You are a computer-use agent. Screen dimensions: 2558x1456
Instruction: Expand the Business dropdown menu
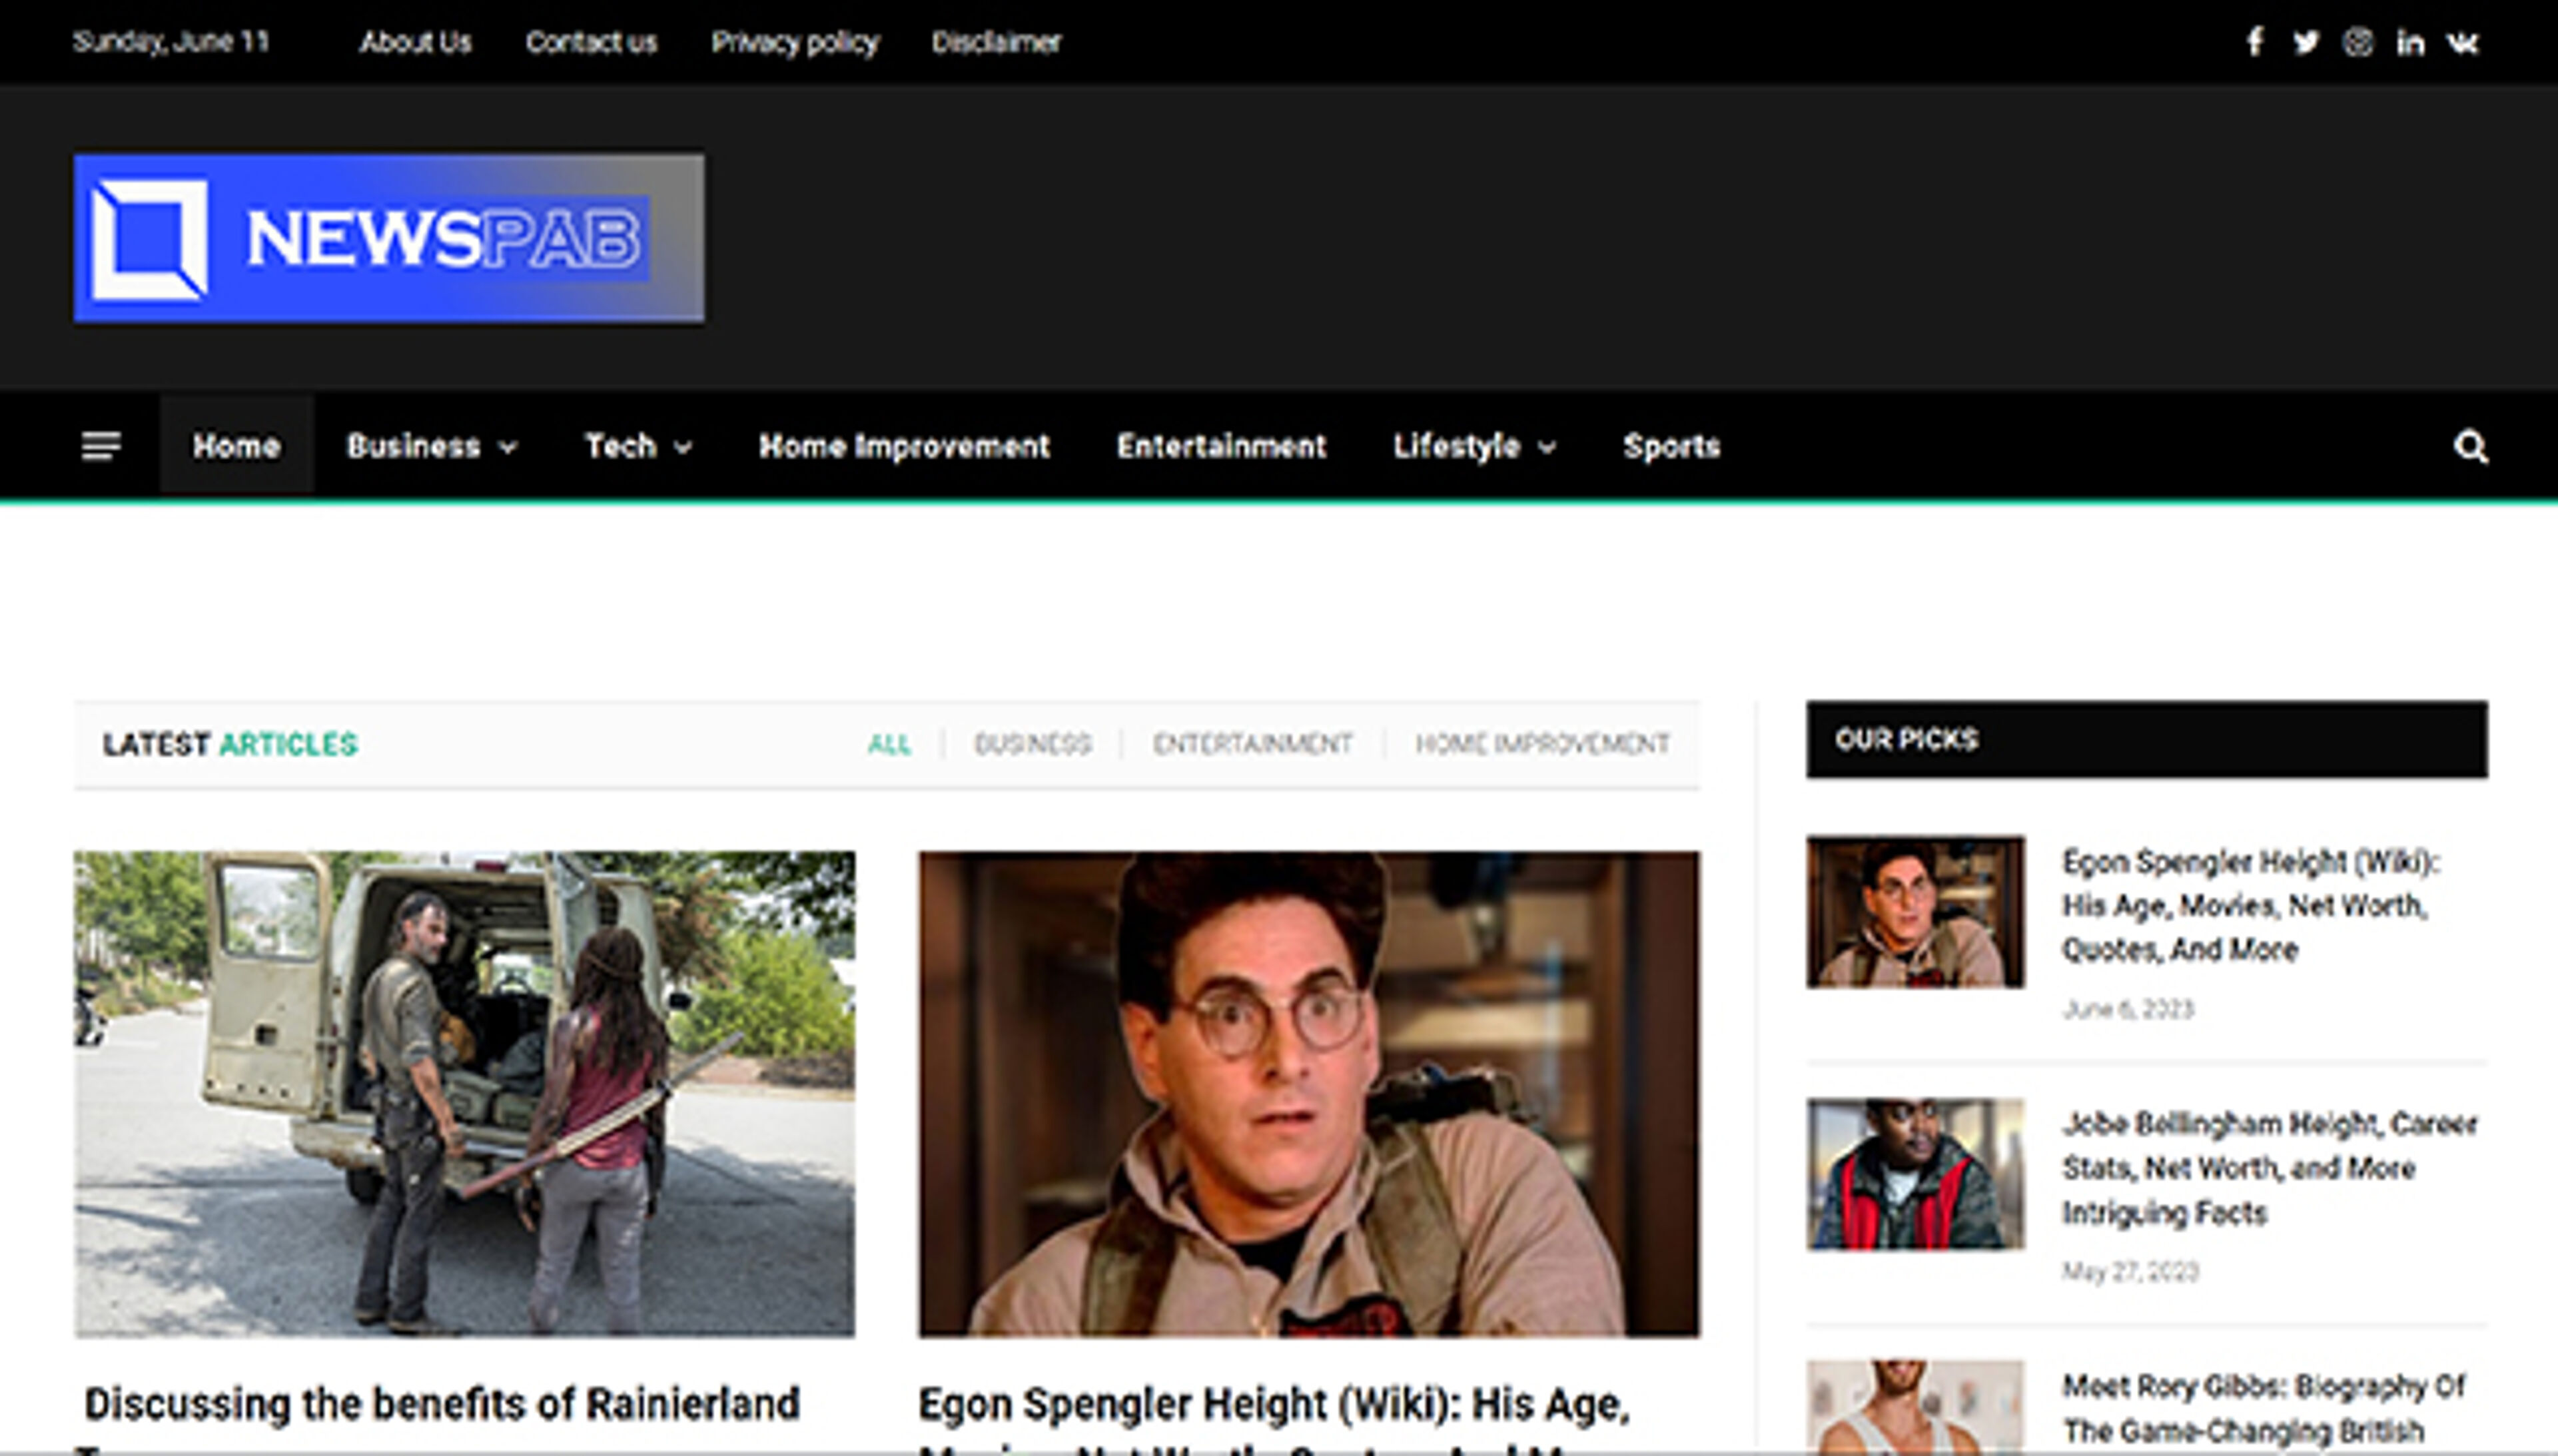[430, 447]
